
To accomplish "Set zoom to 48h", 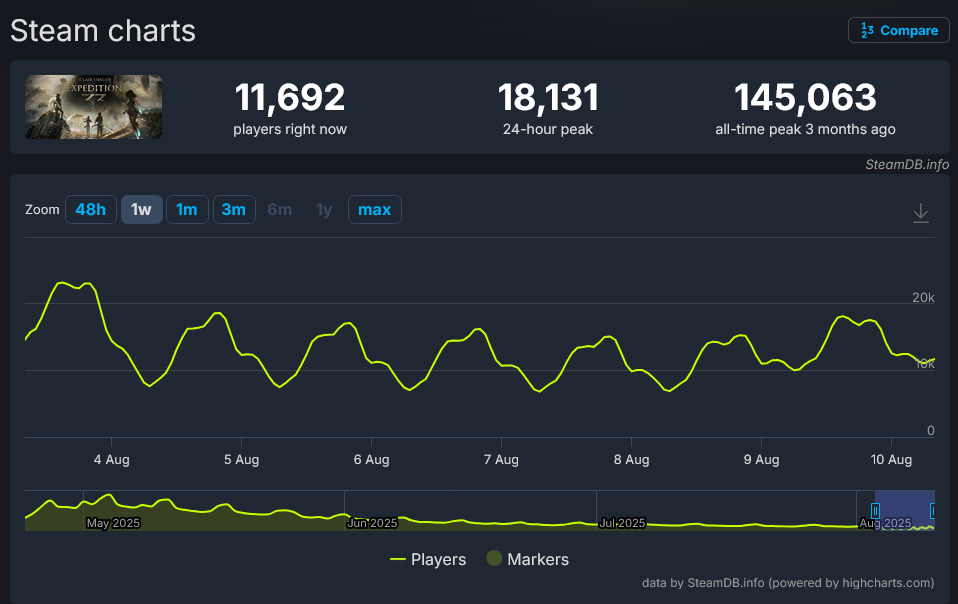I will pyautogui.click(x=90, y=209).
